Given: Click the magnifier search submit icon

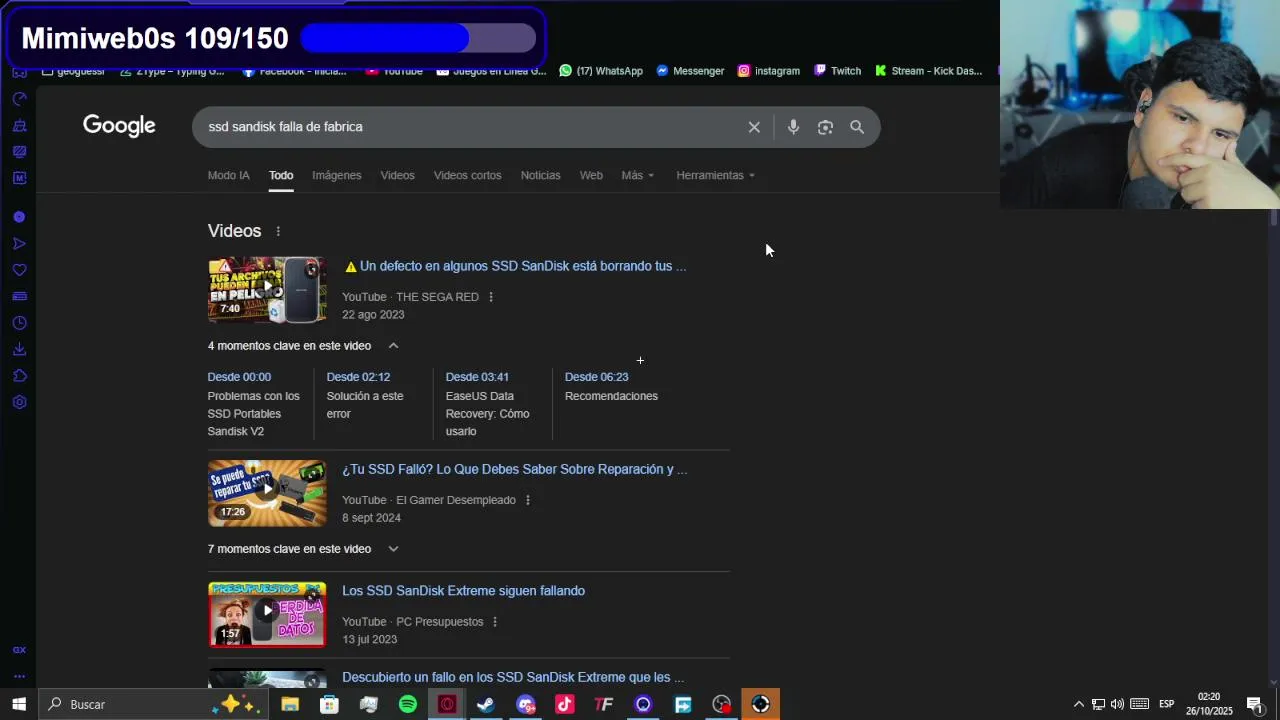Looking at the screenshot, I should point(857,127).
